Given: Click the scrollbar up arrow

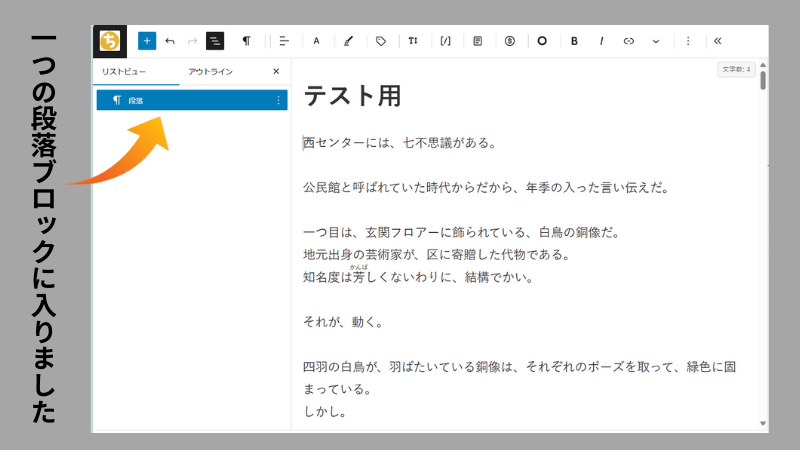Looking at the screenshot, I should point(763,65).
